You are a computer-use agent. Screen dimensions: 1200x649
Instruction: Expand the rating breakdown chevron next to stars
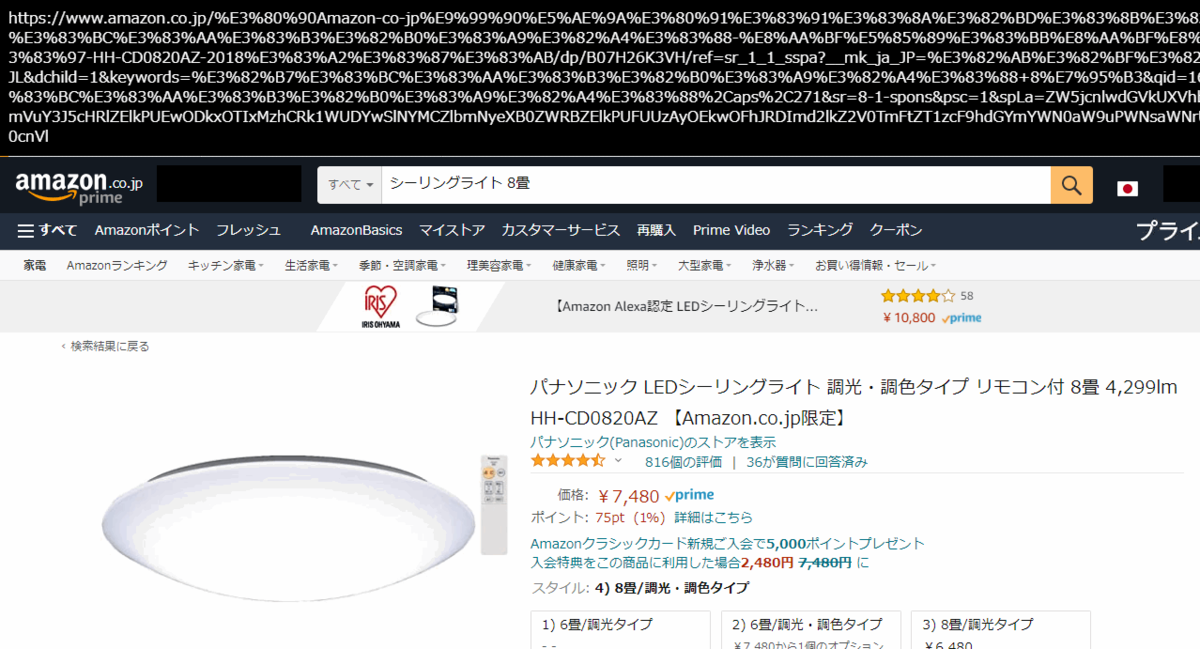(618, 461)
